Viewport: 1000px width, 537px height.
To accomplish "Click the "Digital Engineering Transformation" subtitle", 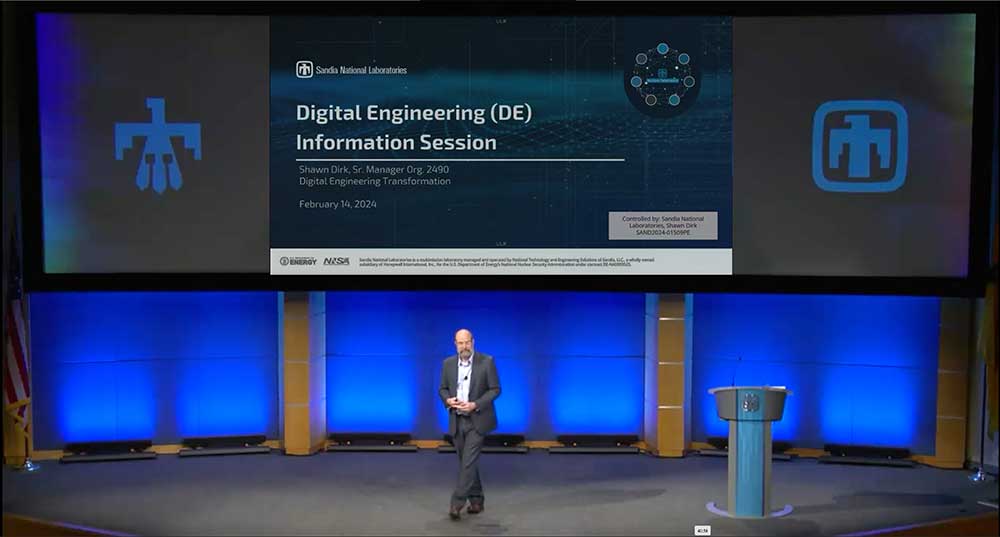I will (375, 182).
